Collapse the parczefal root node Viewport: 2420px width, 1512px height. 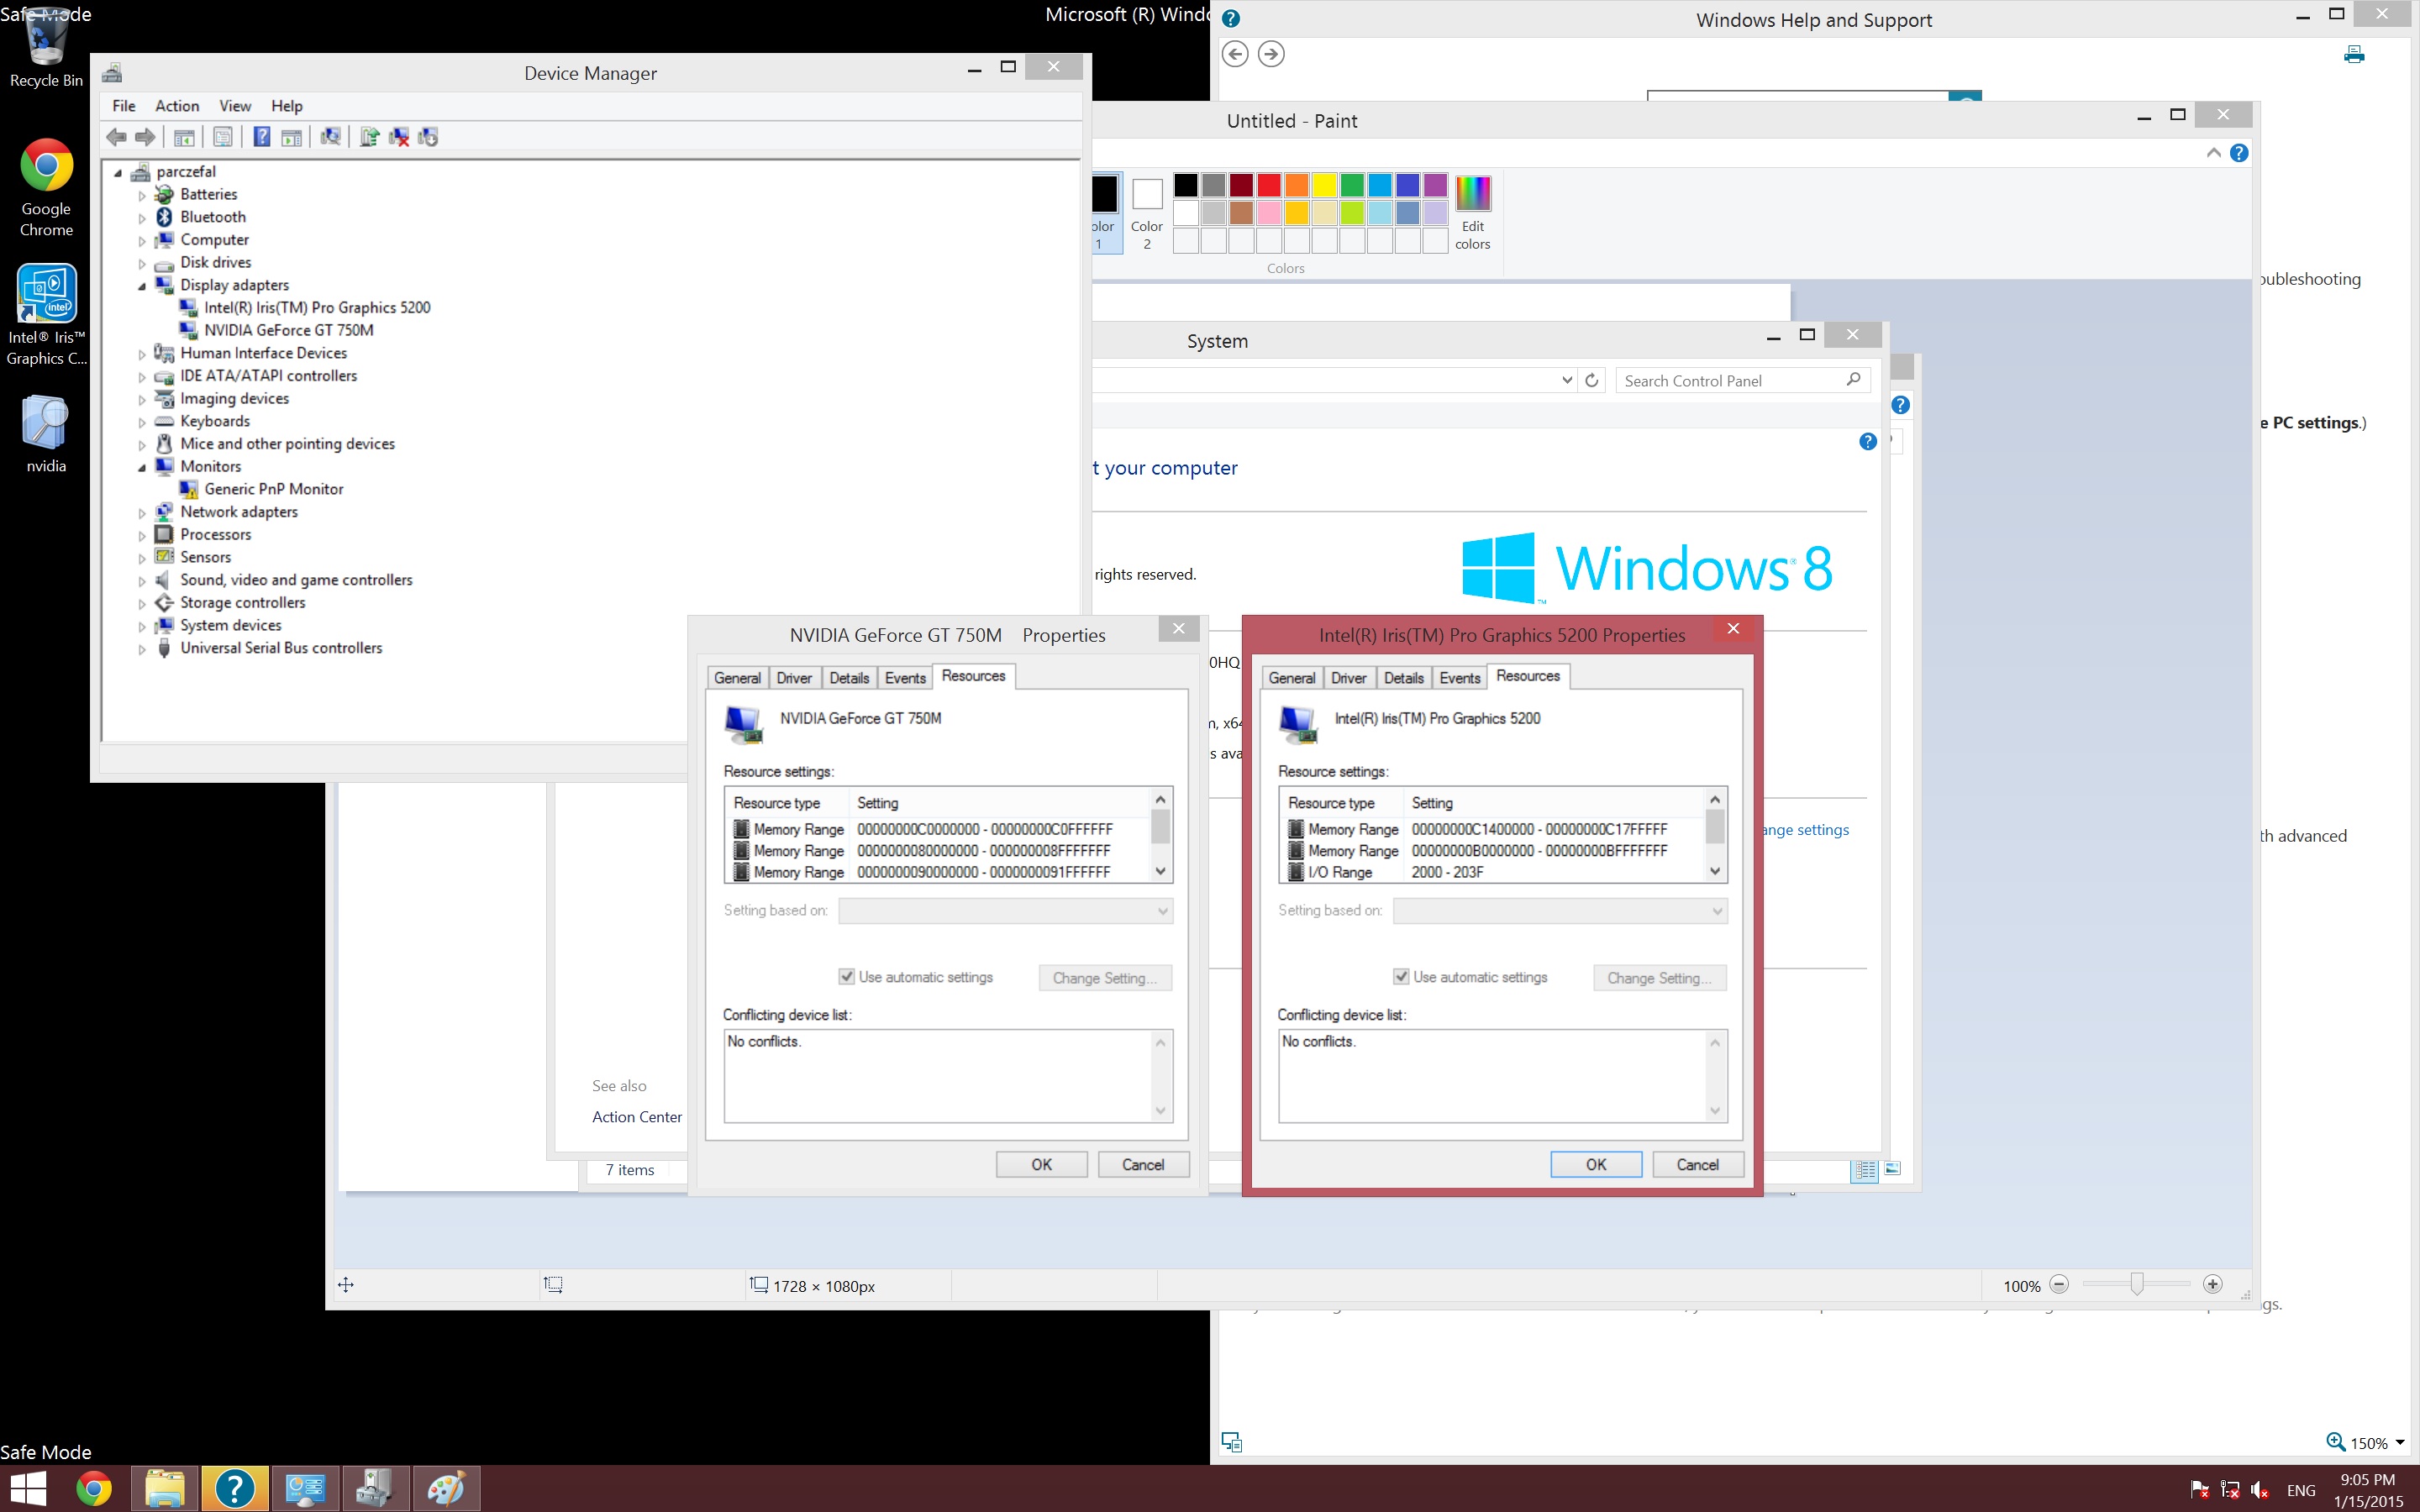(118, 172)
